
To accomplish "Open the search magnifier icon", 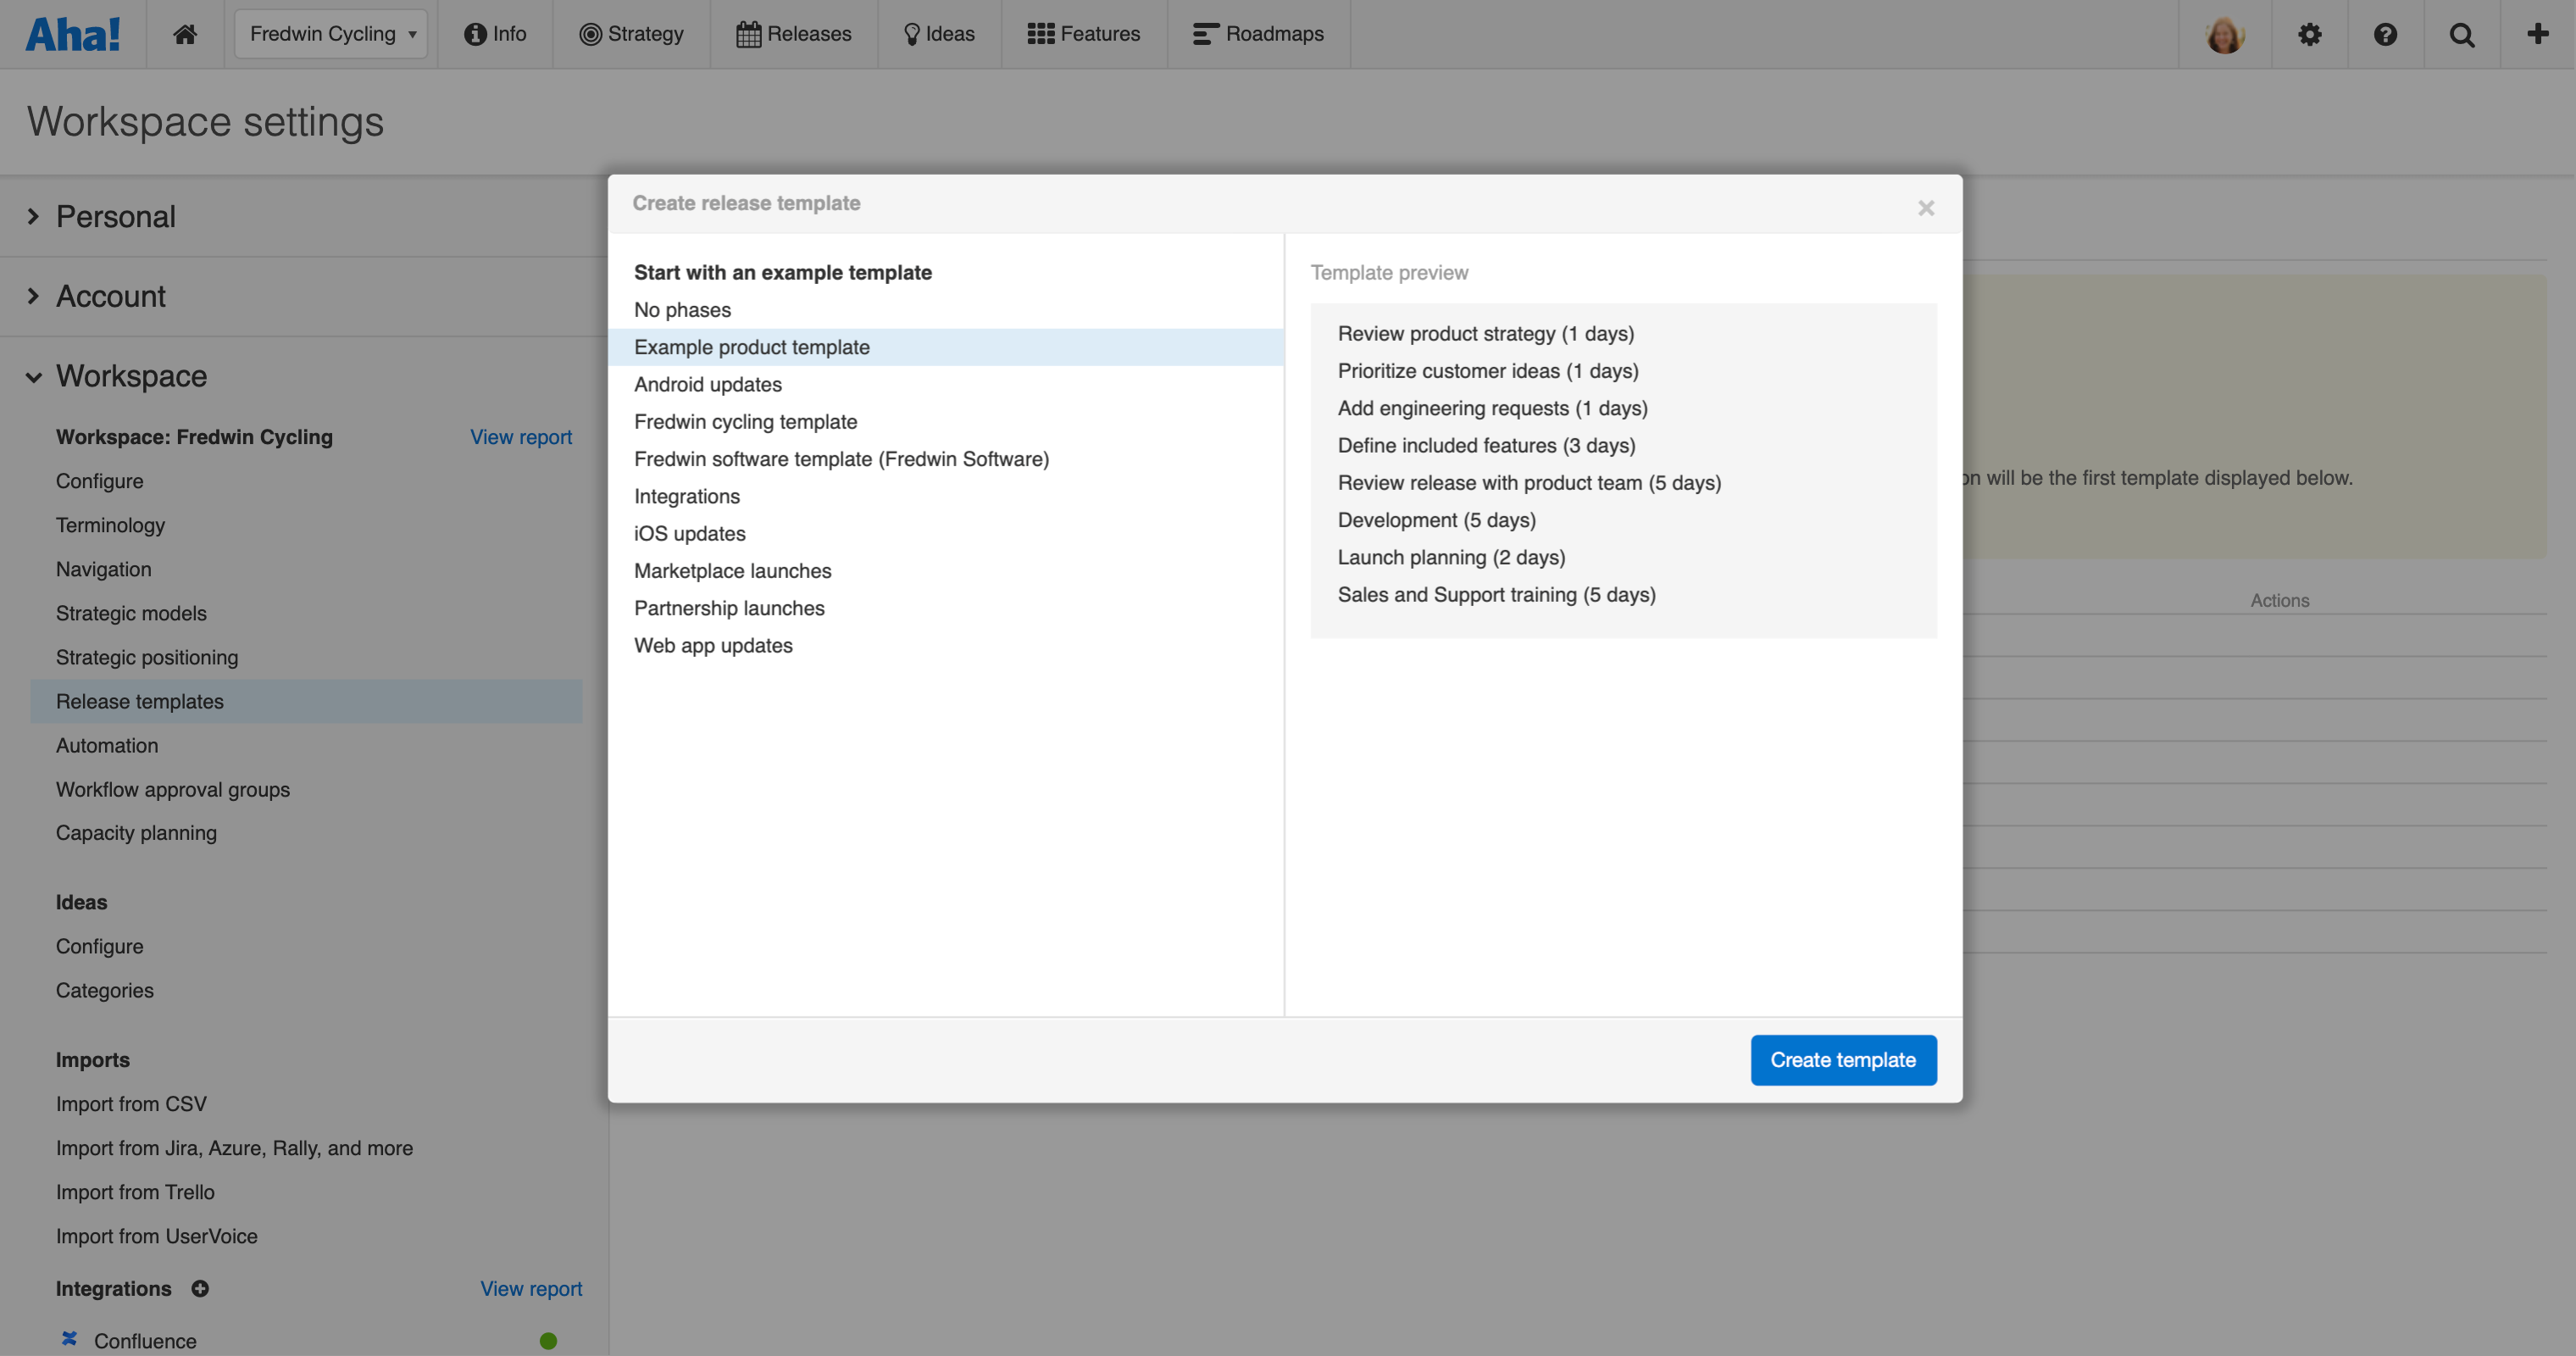I will coord(2462,33).
